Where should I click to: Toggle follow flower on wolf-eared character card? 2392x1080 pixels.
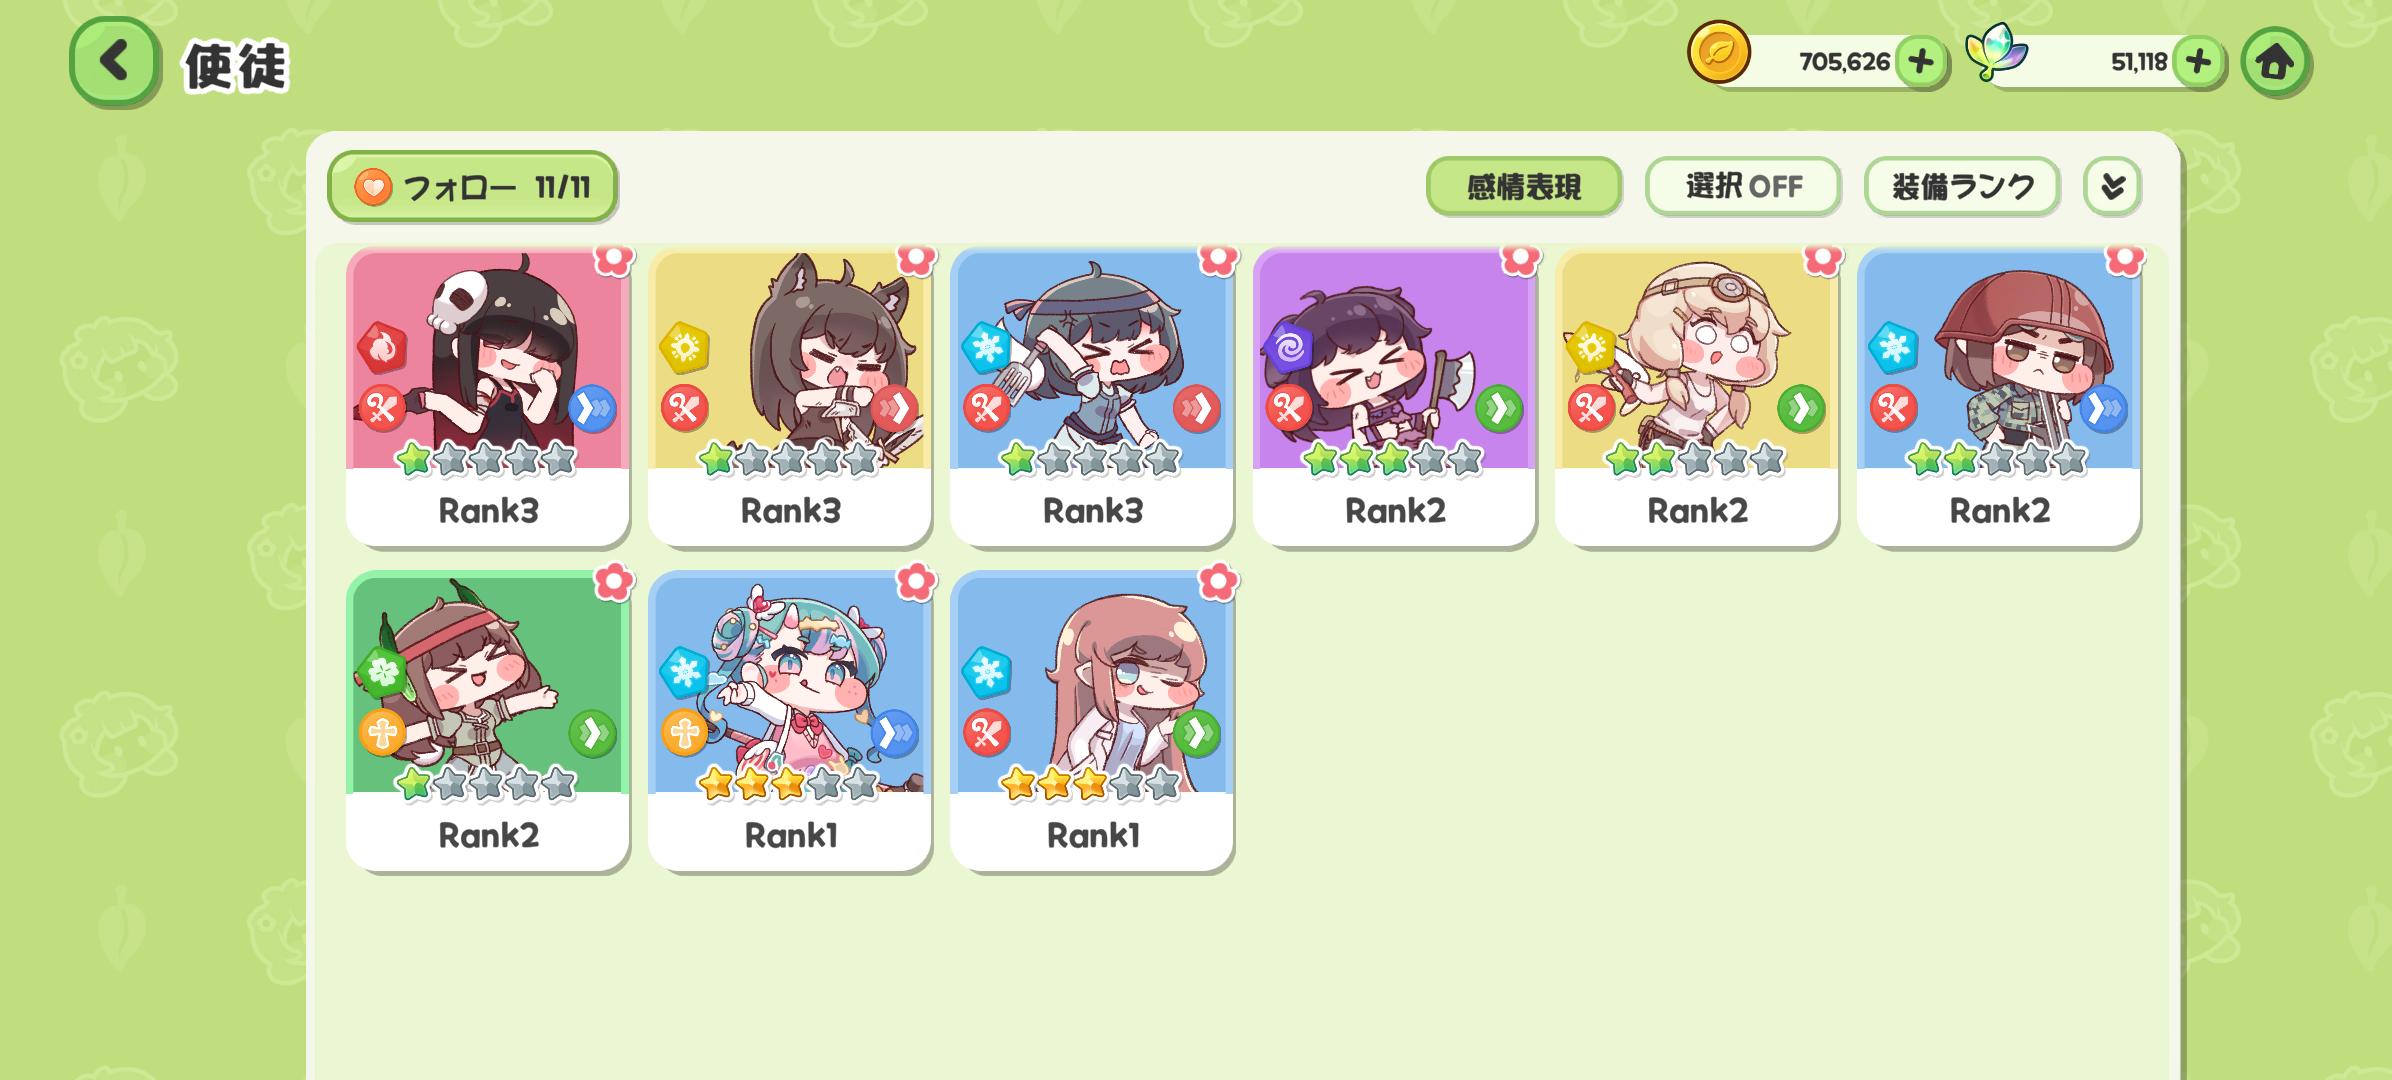pos(915,259)
